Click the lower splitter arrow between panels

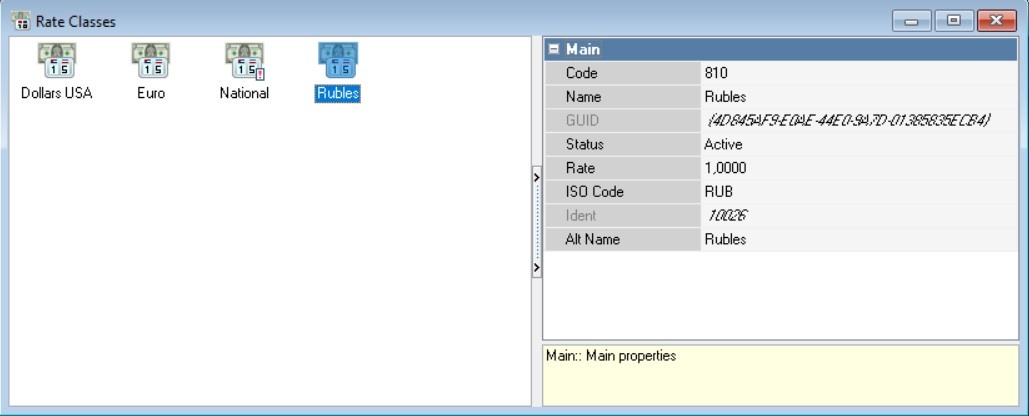pos(537,268)
